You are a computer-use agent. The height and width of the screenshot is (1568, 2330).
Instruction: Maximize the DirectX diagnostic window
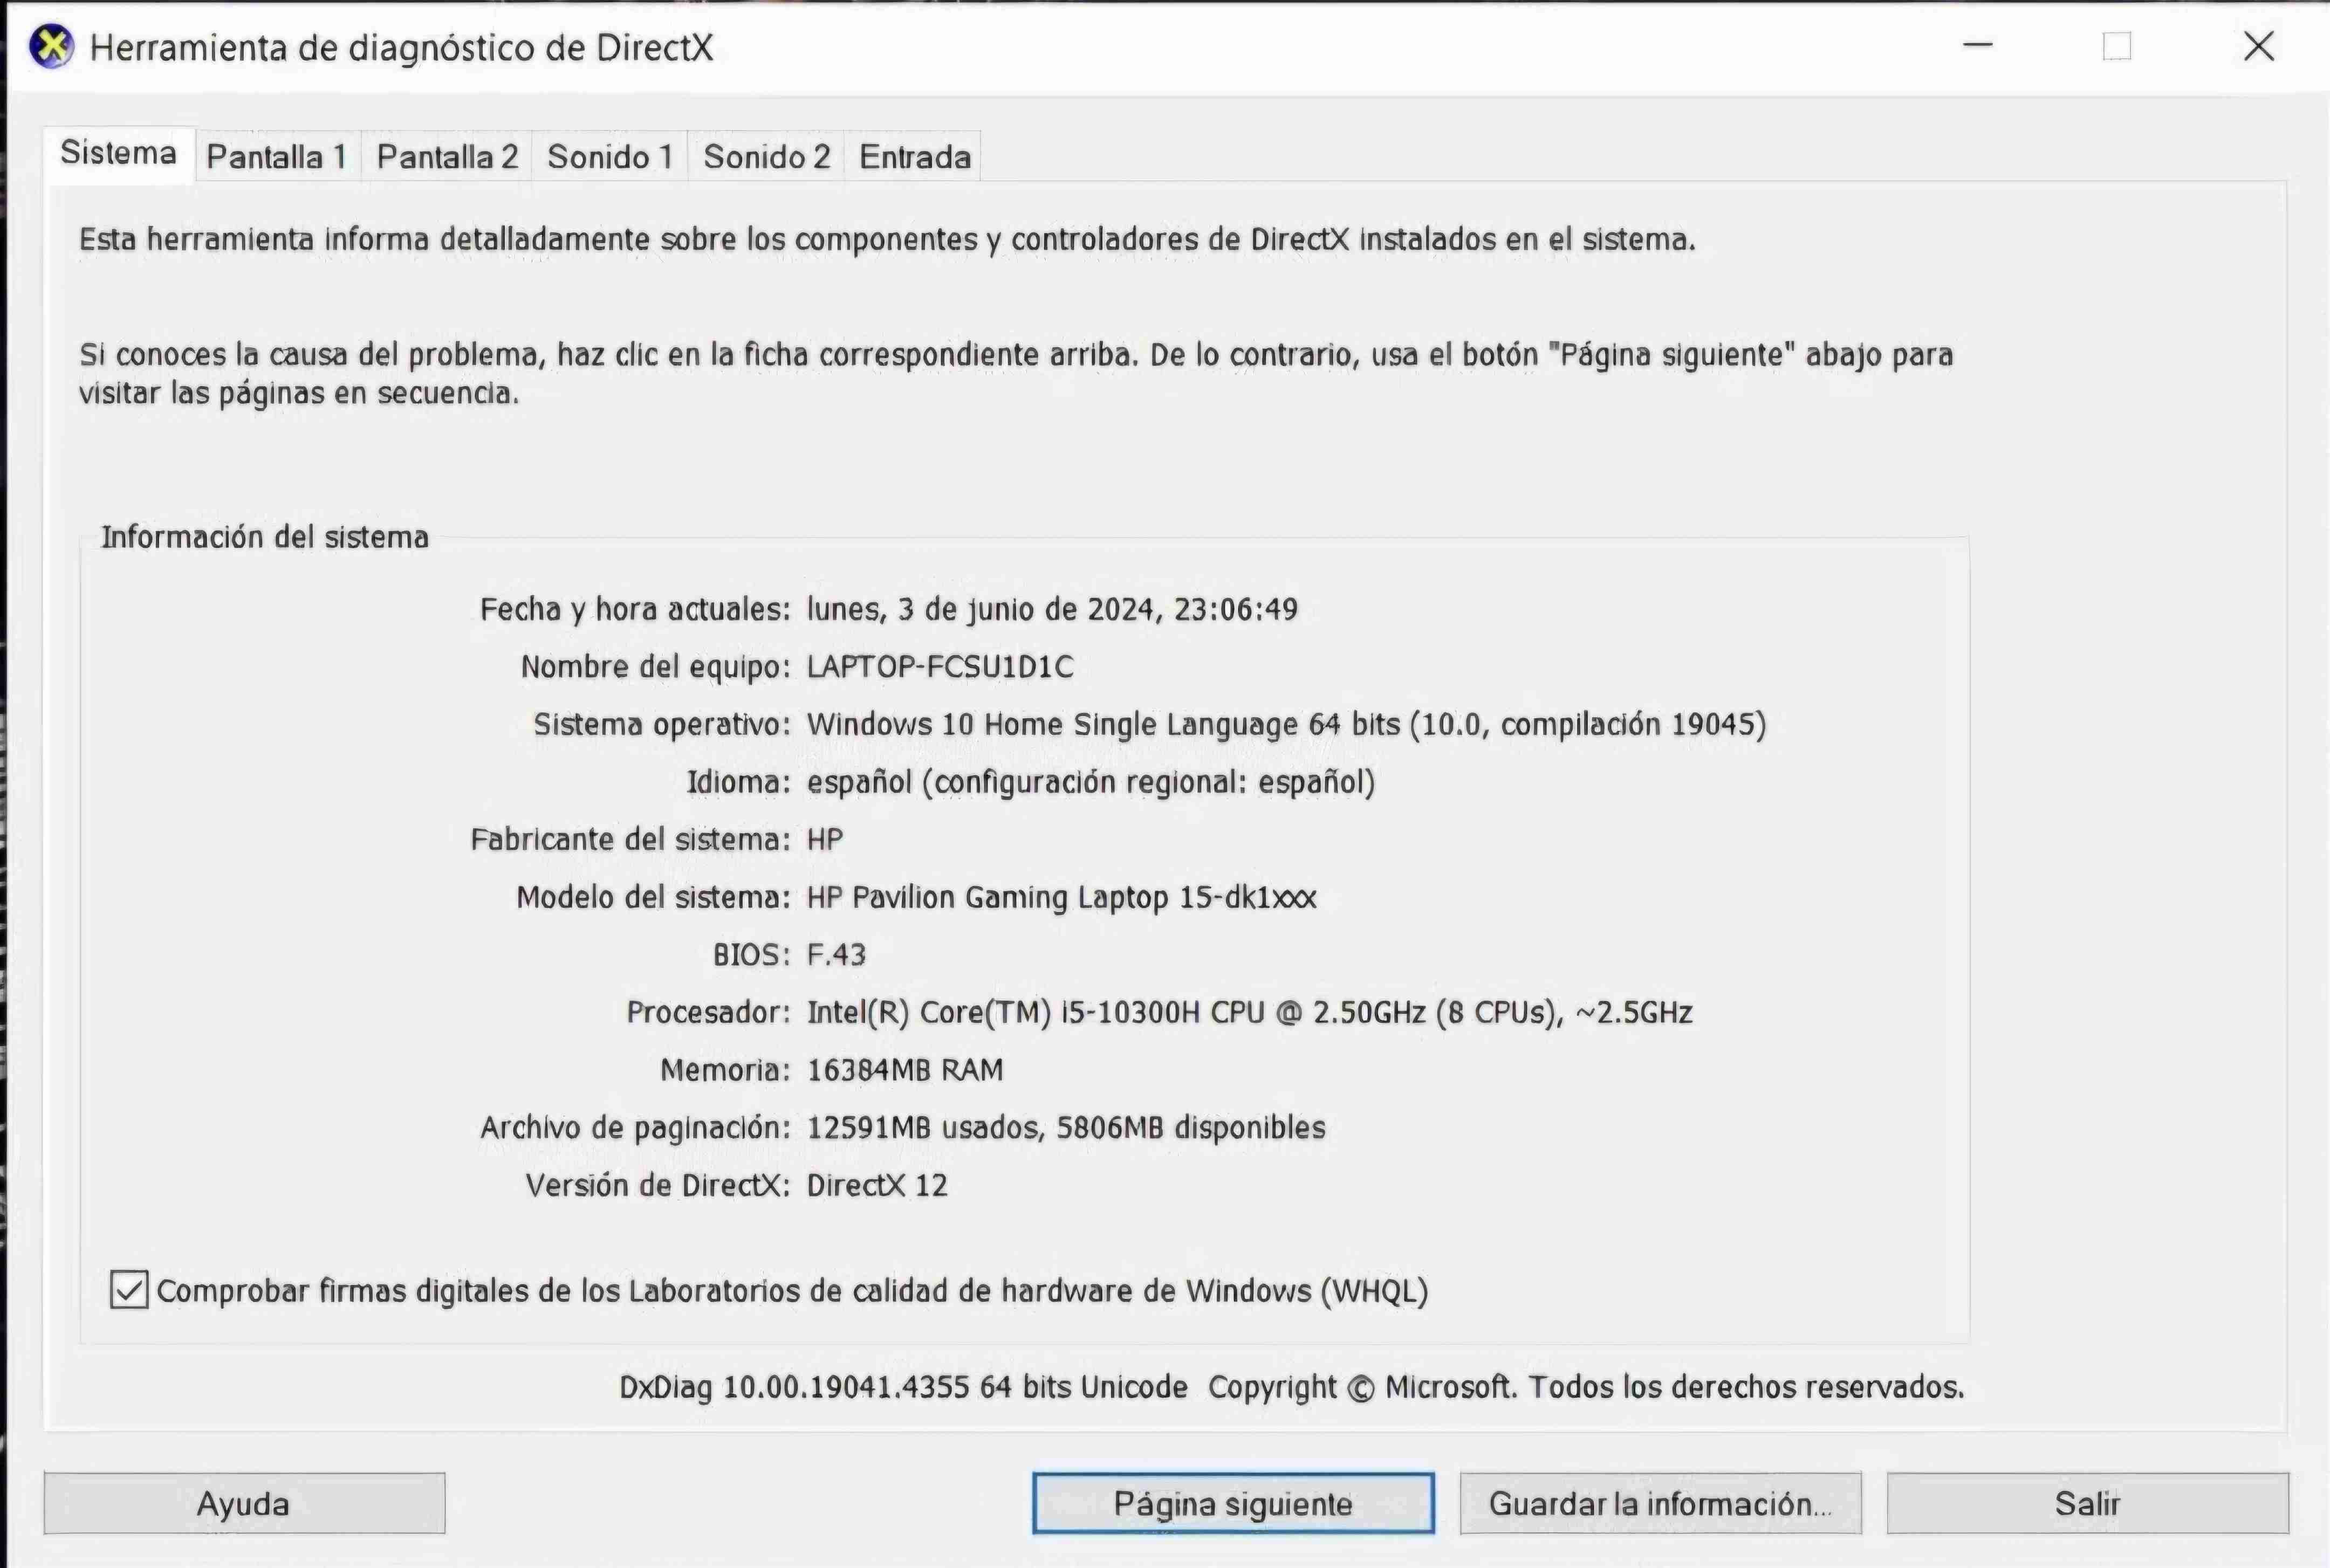2116,46
